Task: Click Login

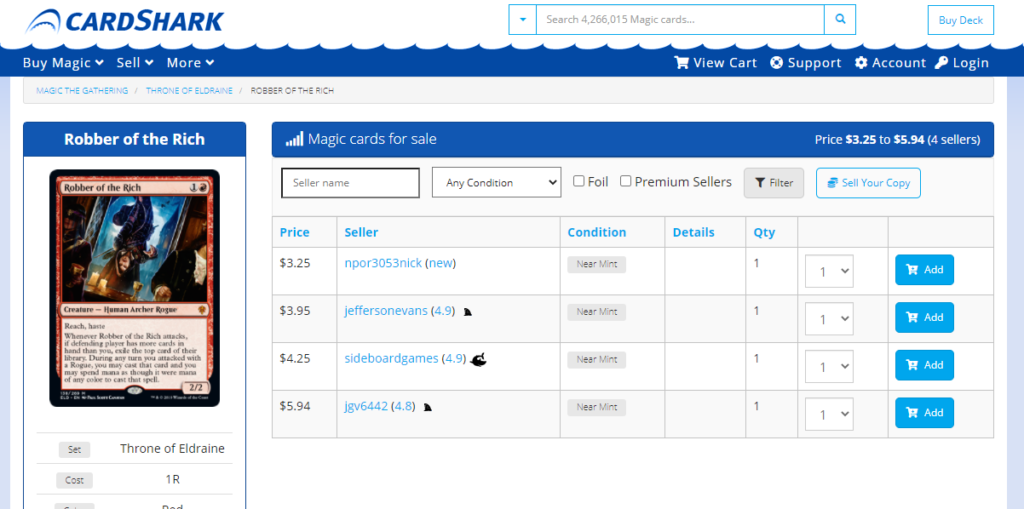Action: click(962, 63)
